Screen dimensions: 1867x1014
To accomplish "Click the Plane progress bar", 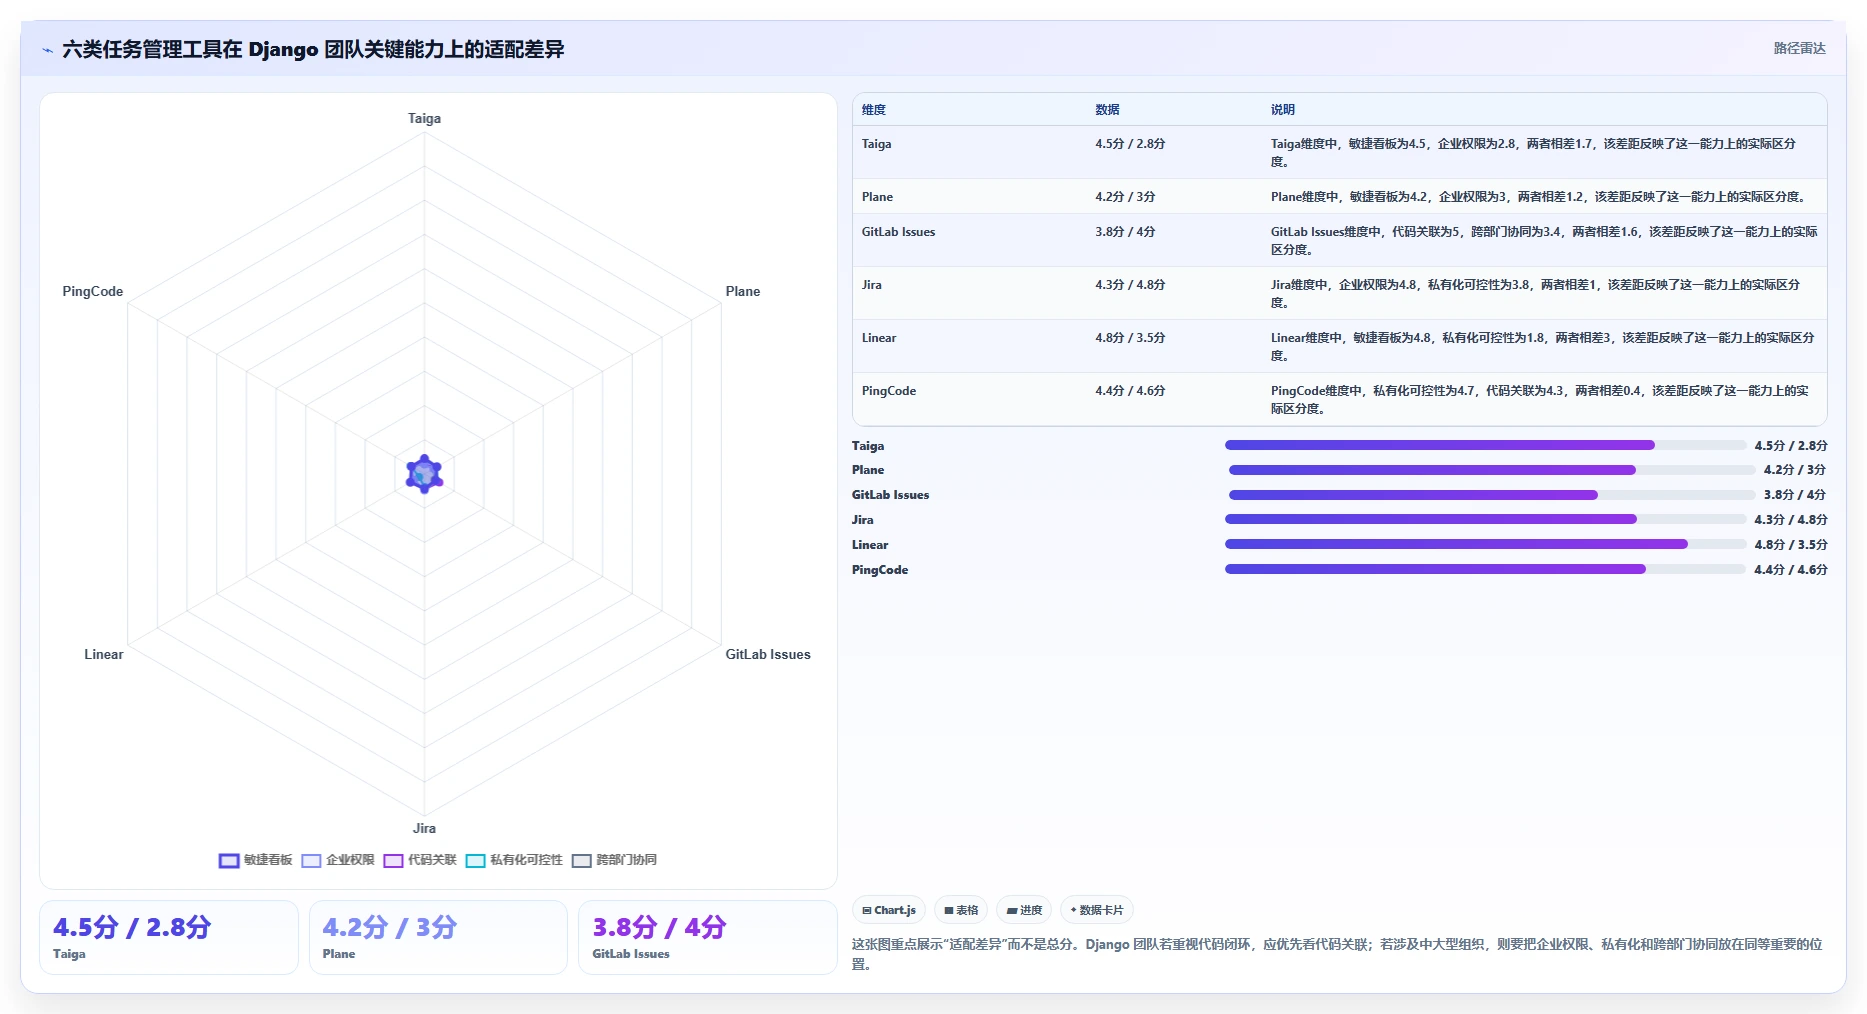I will click(x=1491, y=470).
